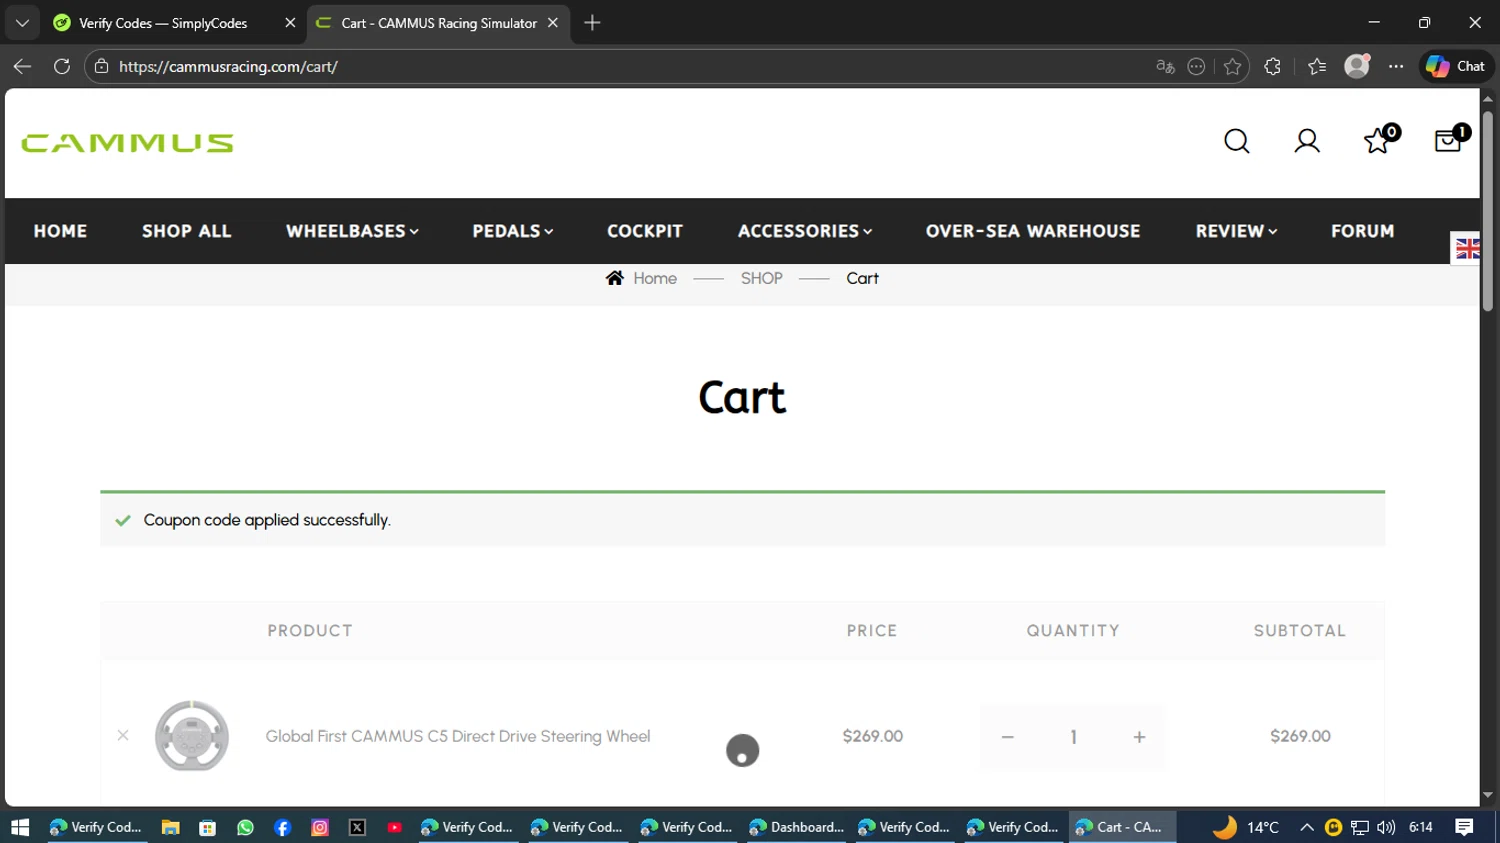
Task: Open the browser extensions icon
Action: tap(1272, 67)
